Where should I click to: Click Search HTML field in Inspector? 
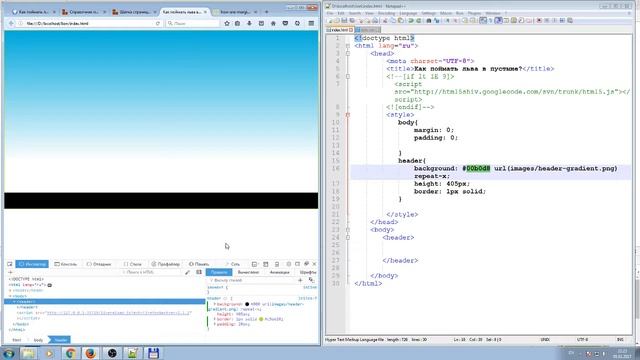click(151, 272)
